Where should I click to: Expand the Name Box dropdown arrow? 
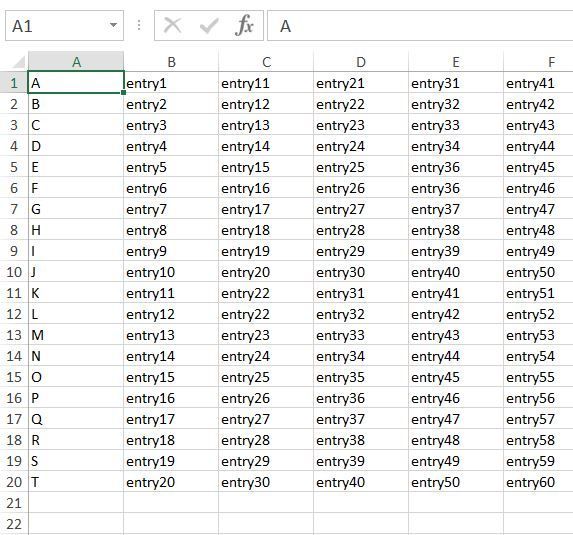point(113,25)
